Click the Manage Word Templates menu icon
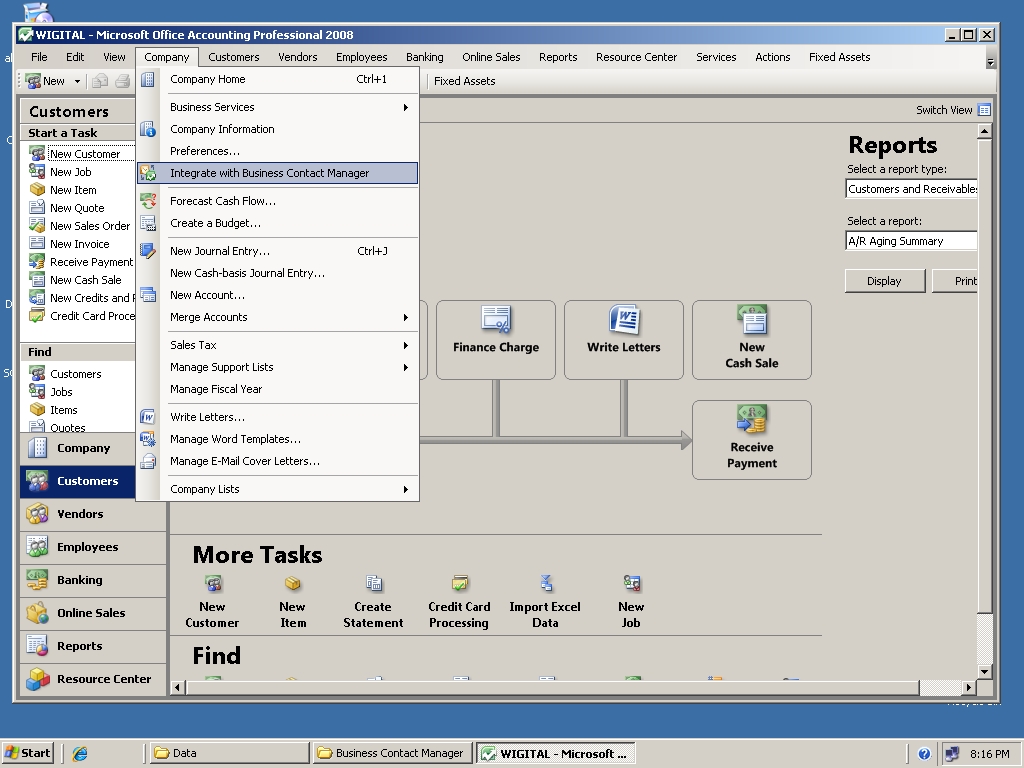The width and height of the screenshot is (1024, 768). pos(148,439)
